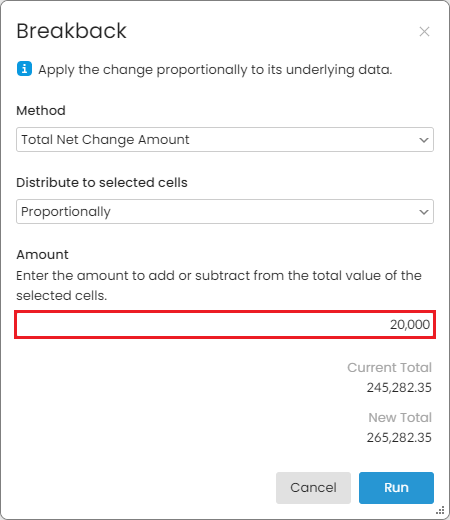Viewport: 450px width, 520px height.
Task: Open the Total Net Change Amount combo box
Action: click(x=225, y=139)
